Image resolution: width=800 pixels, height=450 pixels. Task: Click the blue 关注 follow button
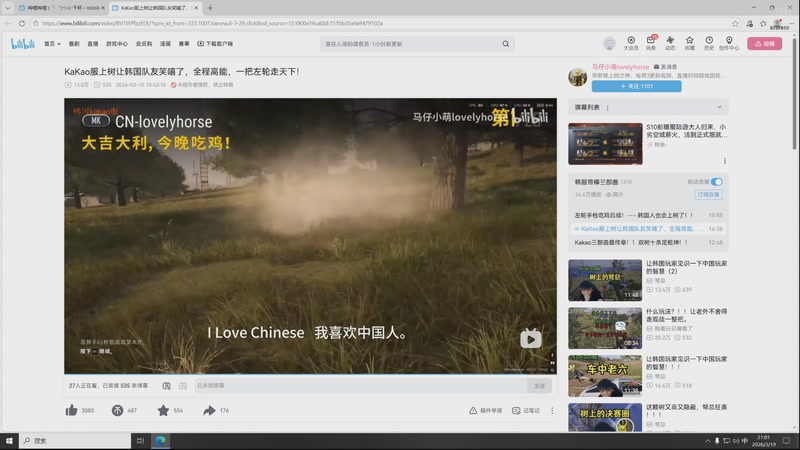pos(636,86)
